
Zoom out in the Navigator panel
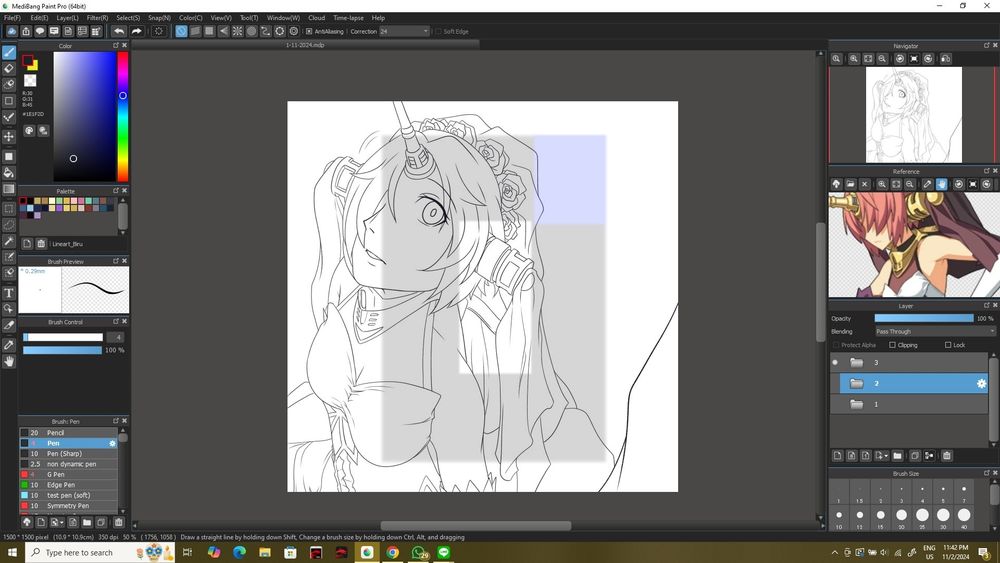882,59
